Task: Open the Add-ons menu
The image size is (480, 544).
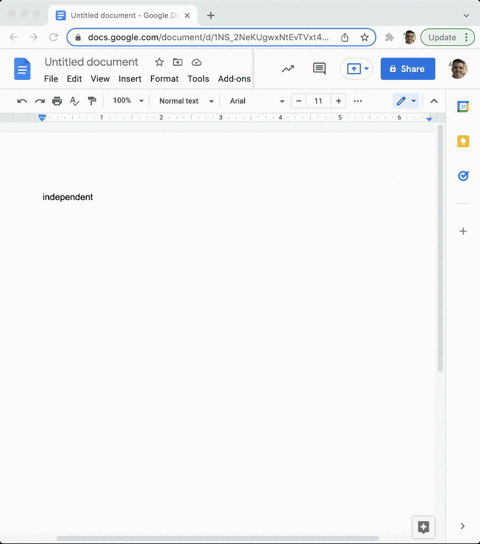Action: point(234,79)
